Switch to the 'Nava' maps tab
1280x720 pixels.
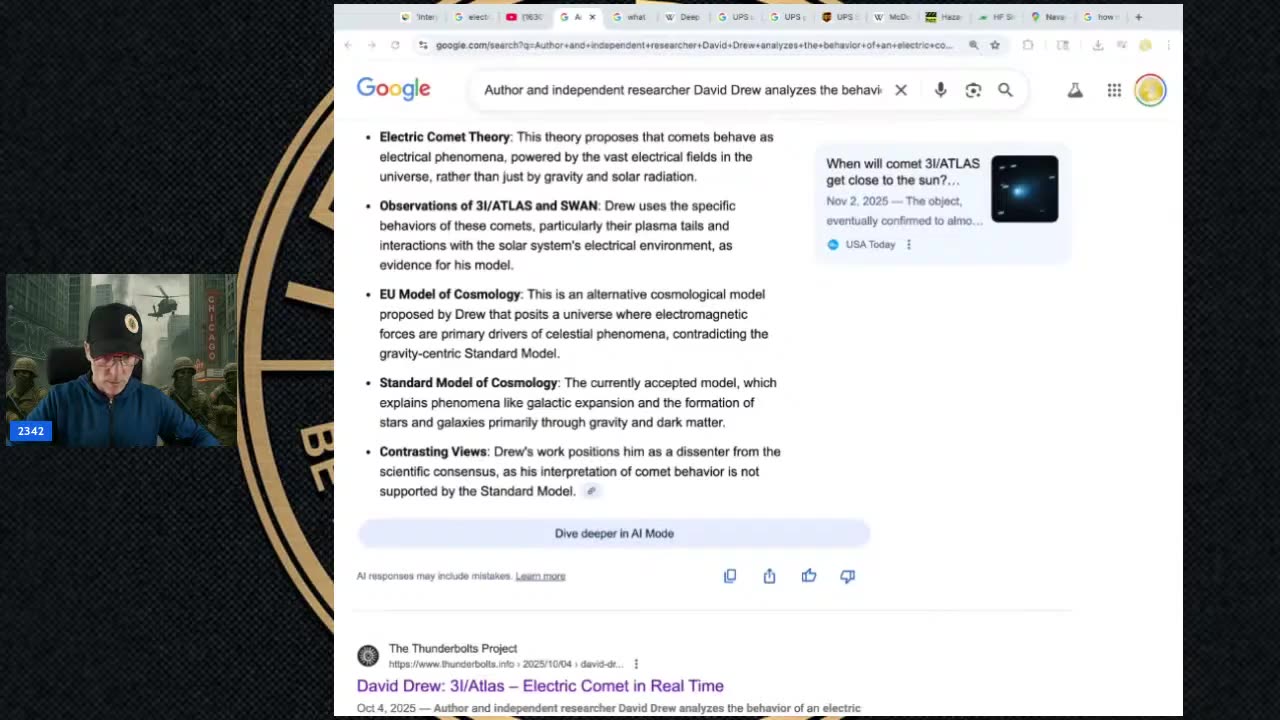[x=1049, y=17]
